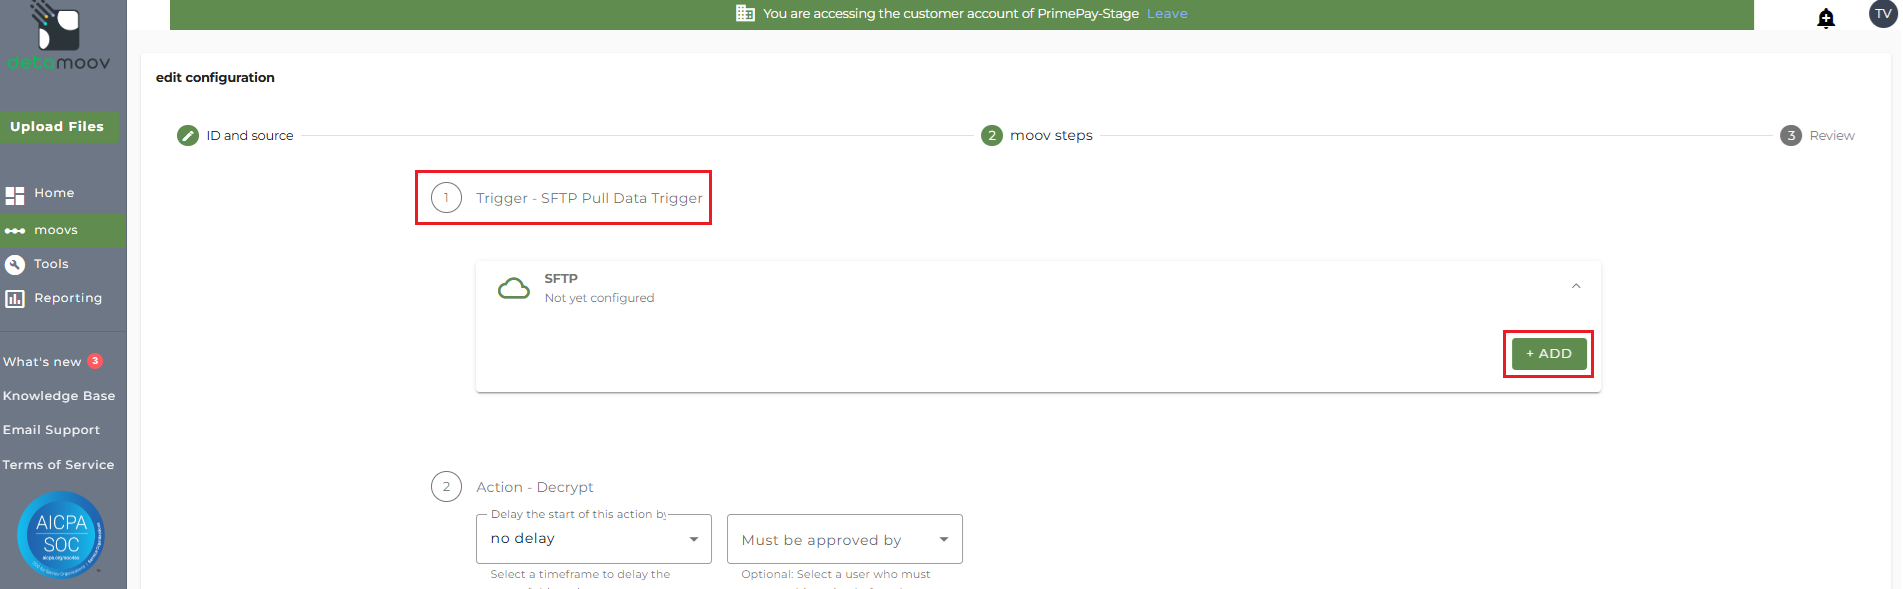
Task: Open the Knowledge Base link
Action: (x=59, y=396)
